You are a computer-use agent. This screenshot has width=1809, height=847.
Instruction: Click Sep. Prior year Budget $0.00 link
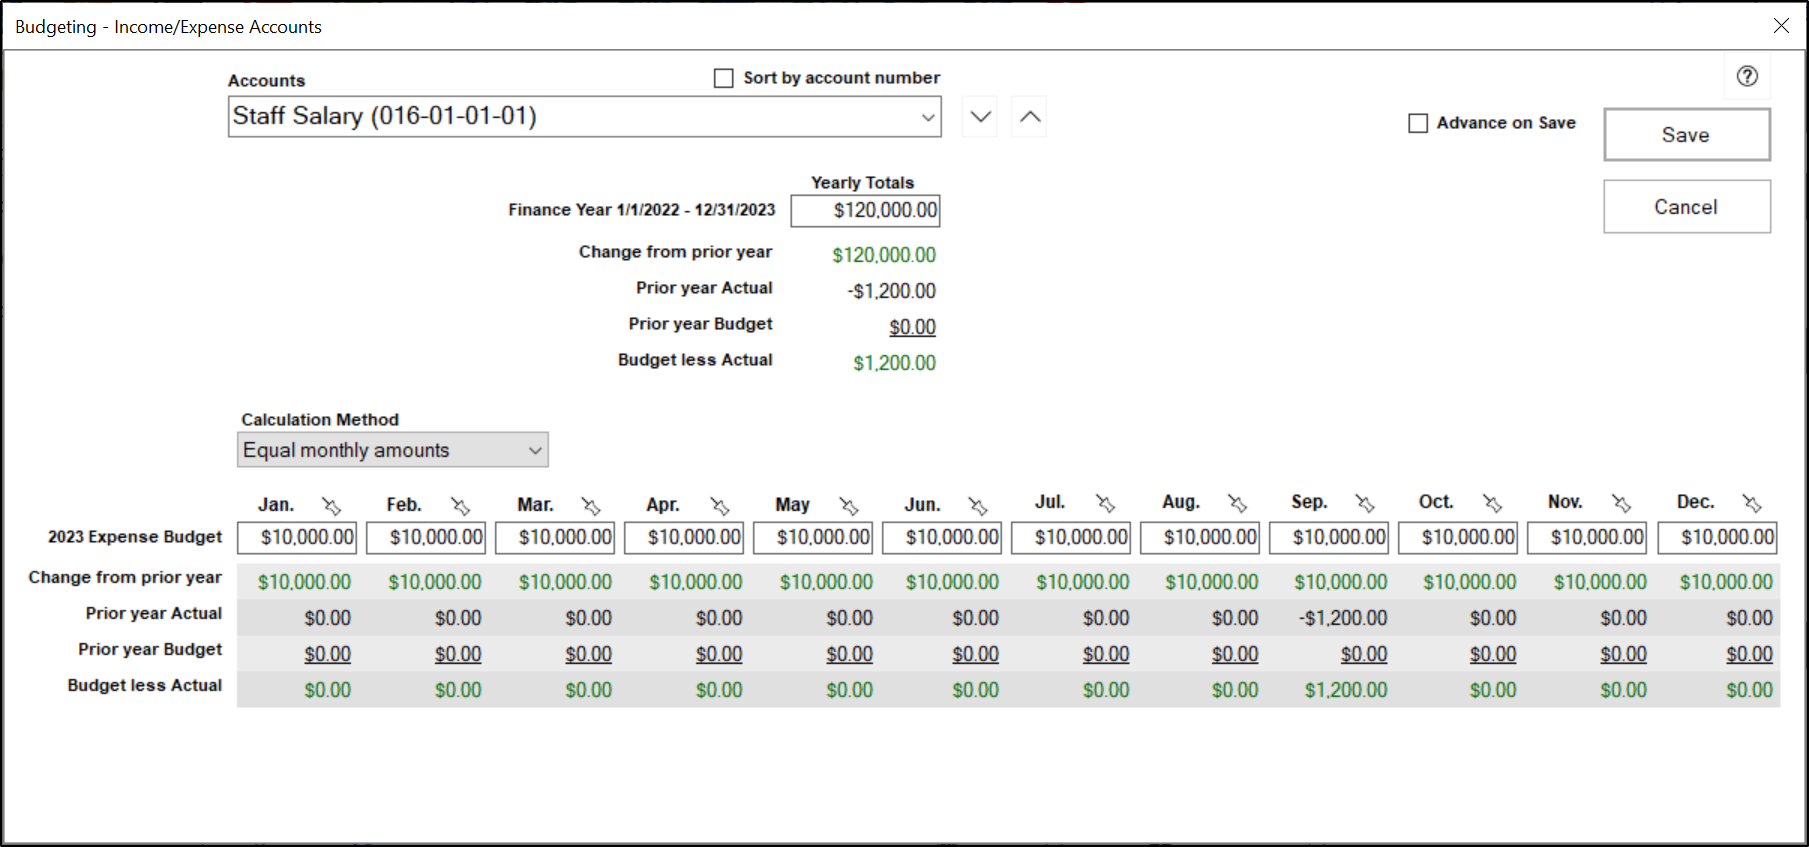click(1363, 654)
